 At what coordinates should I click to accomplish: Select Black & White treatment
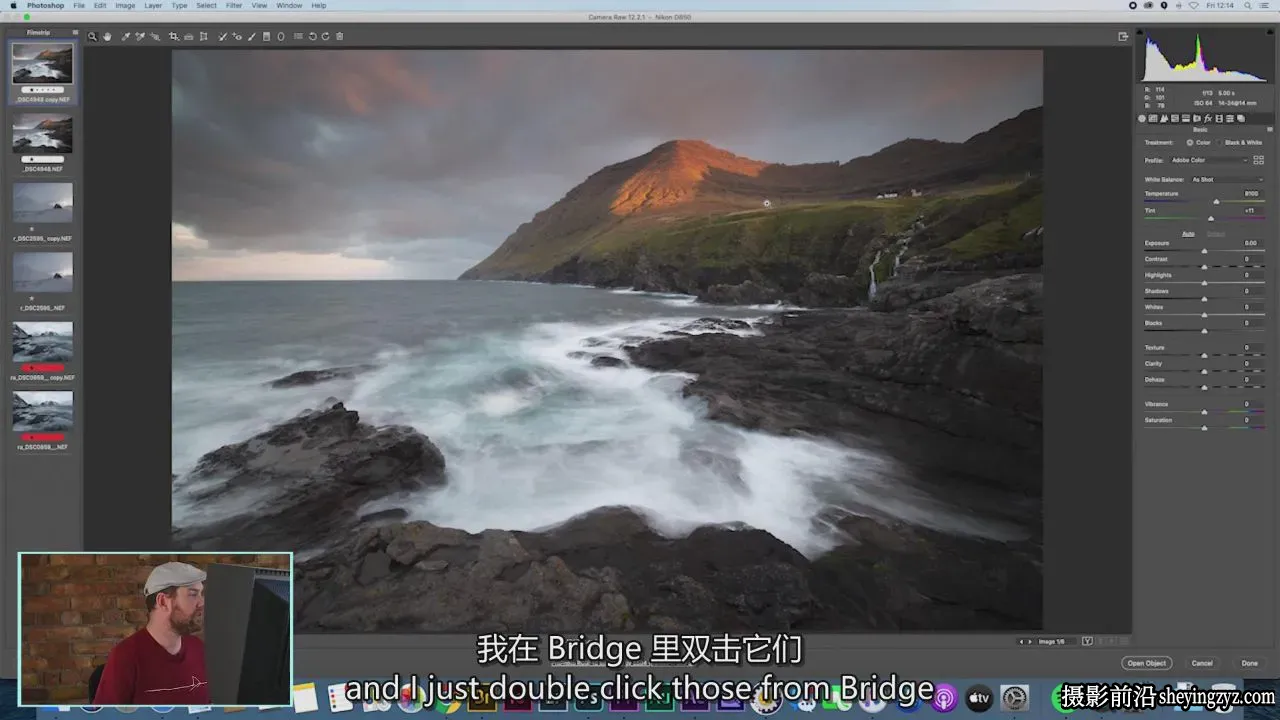coord(1219,142)
